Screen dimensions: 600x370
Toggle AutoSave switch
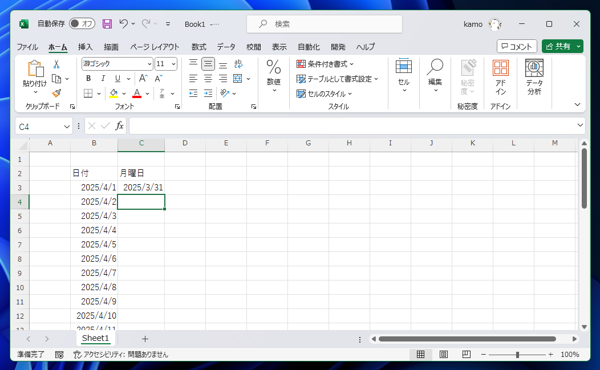point(82,24)
